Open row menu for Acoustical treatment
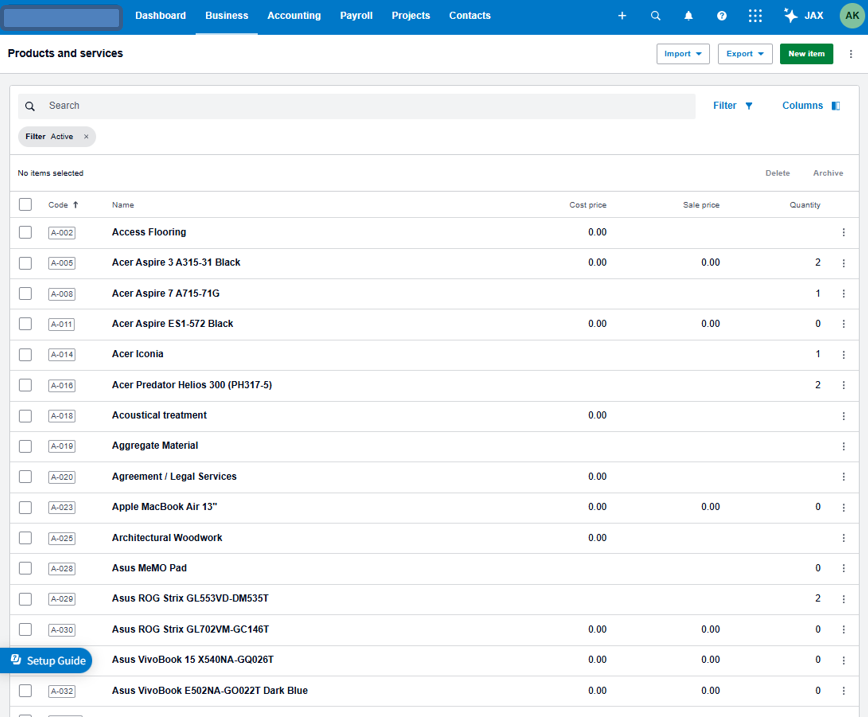 coord(843,416)
